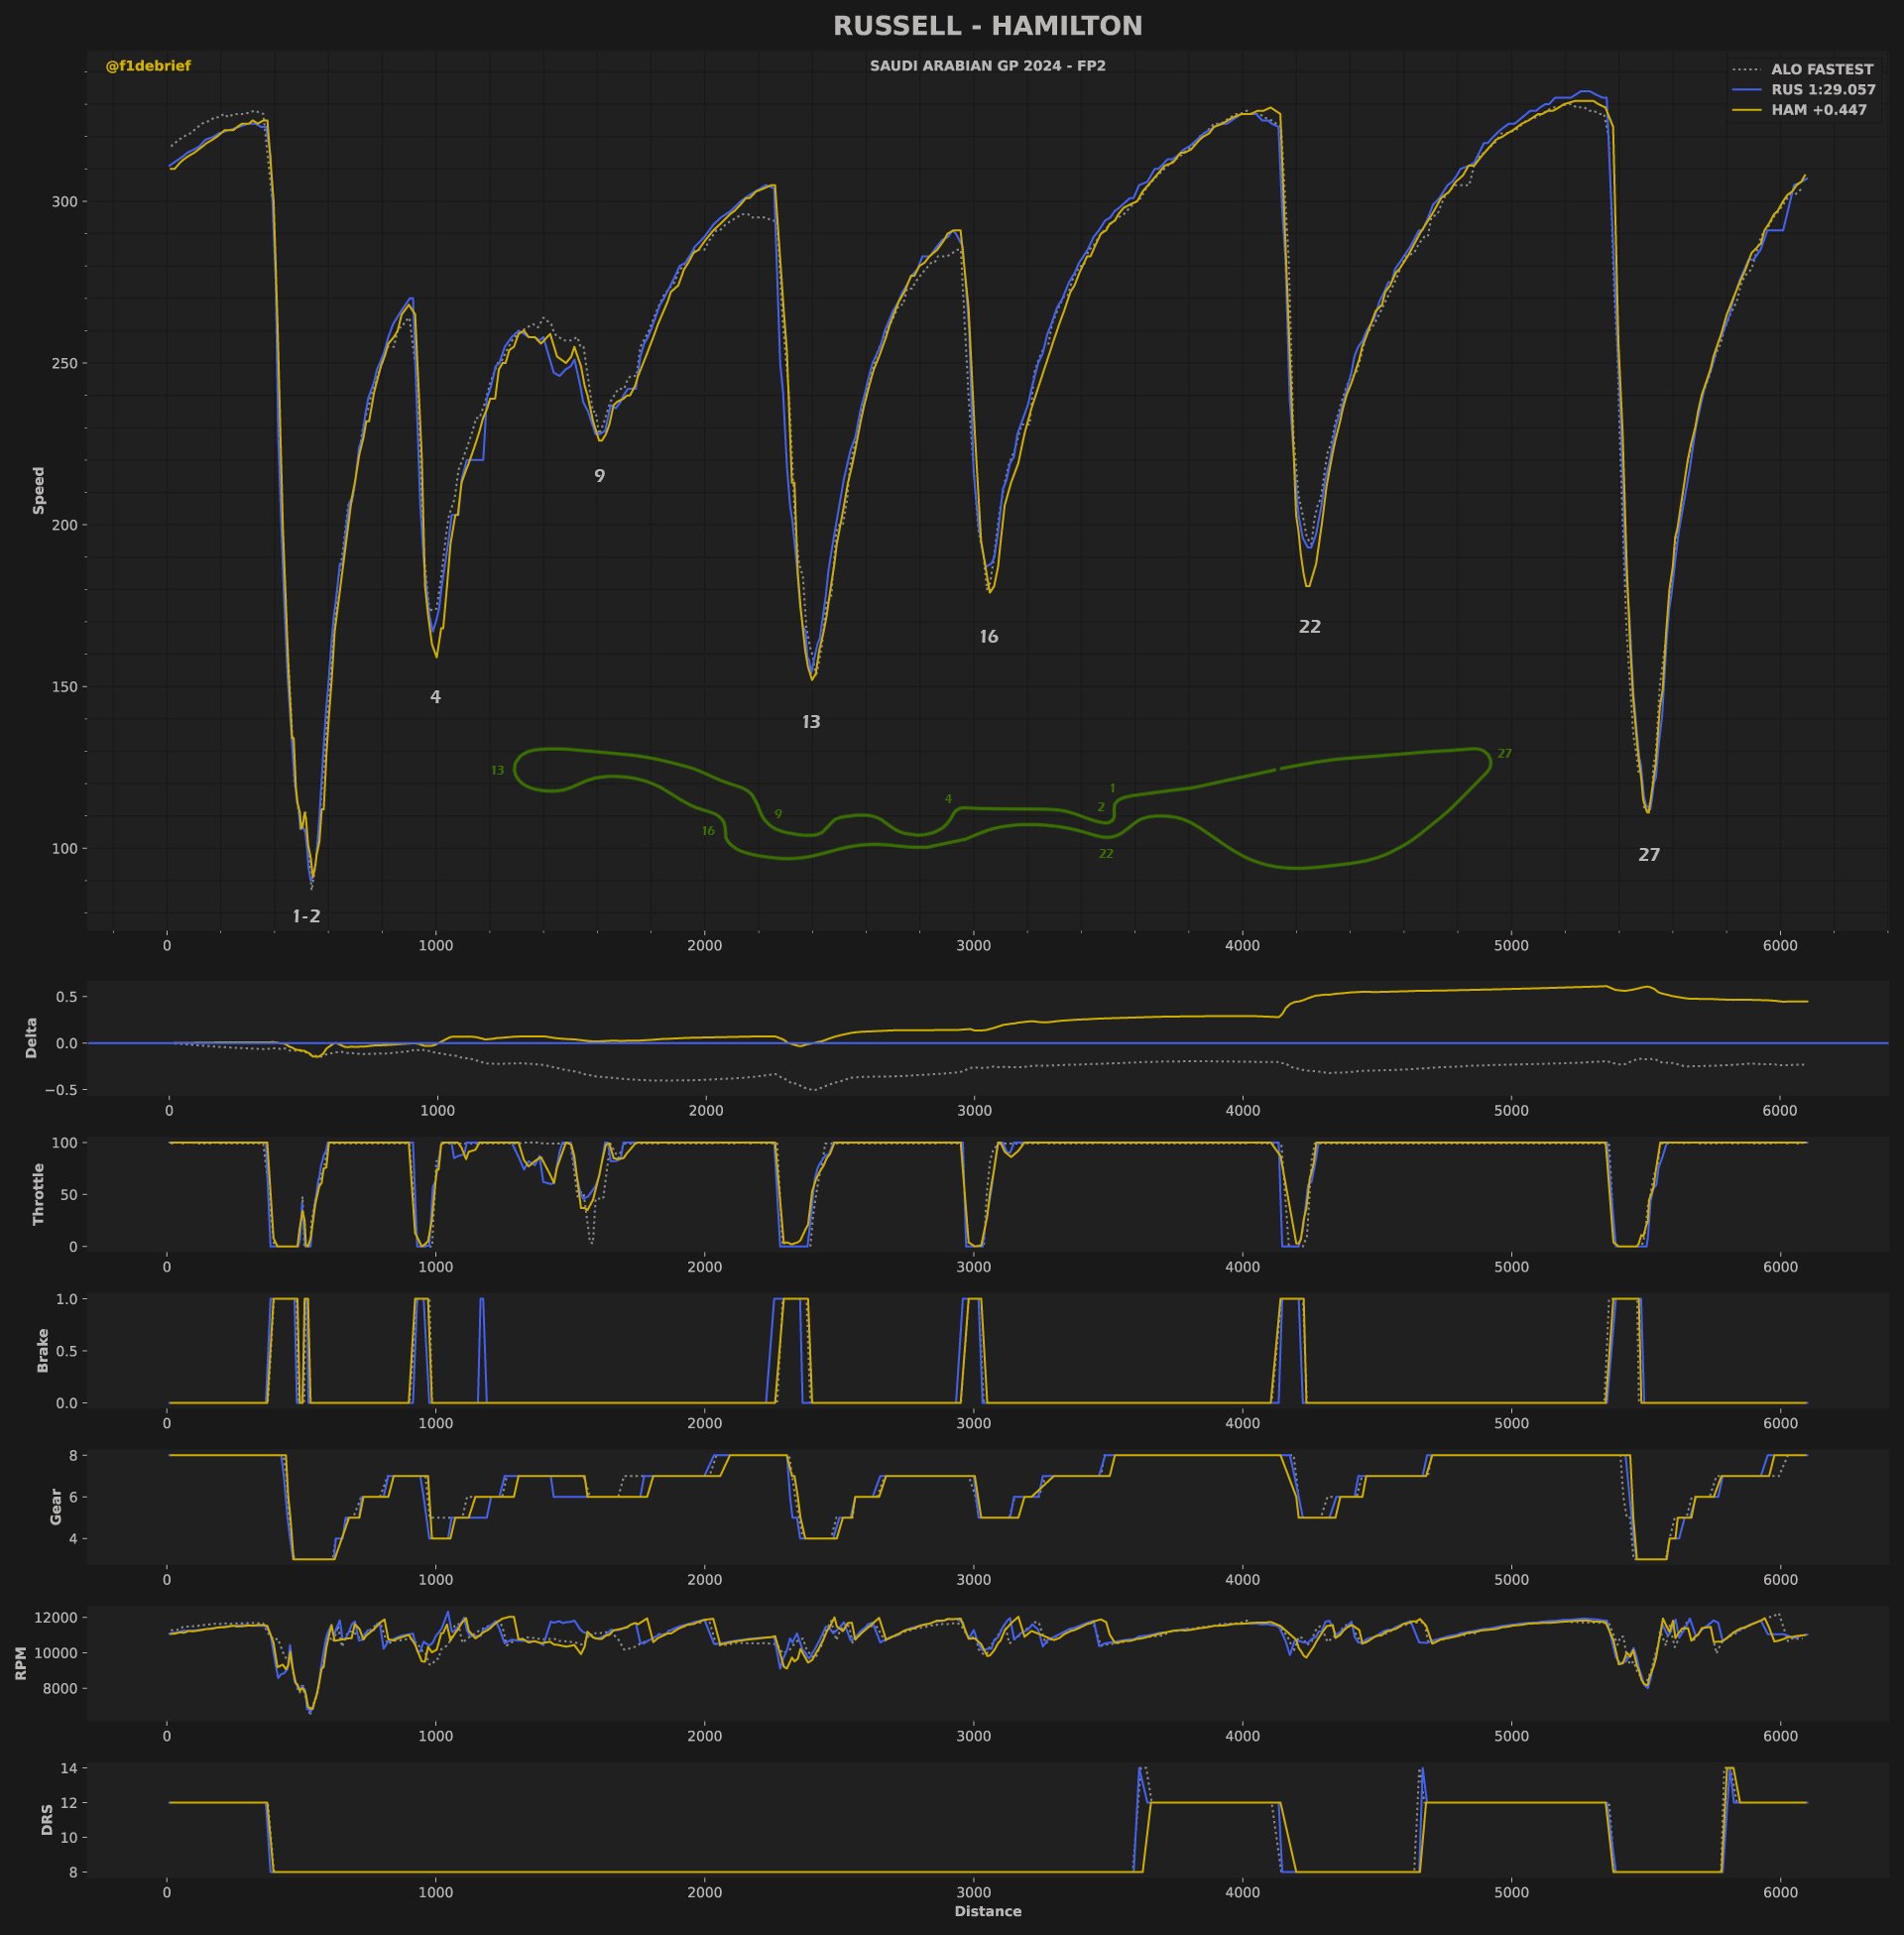Click the Delta axis label
Image resolution: width=1904 pixels, height=1935 pixels.
point(31,1037)
